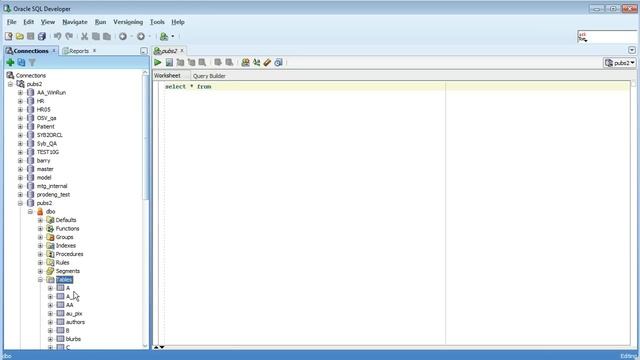This screenshot has height=360, width=640.
Task: Click the Copy toolbar icon
Action: (96, 36)
